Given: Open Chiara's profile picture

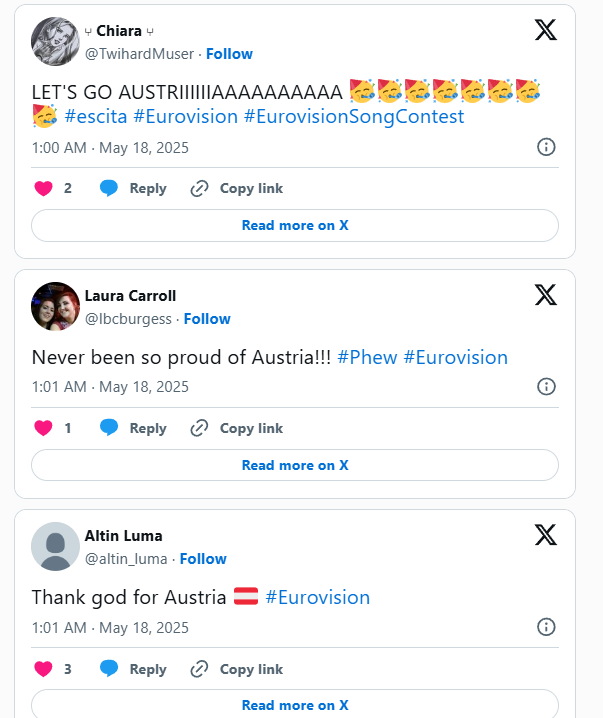Looking at the screenshot, I should pos(55,41).
